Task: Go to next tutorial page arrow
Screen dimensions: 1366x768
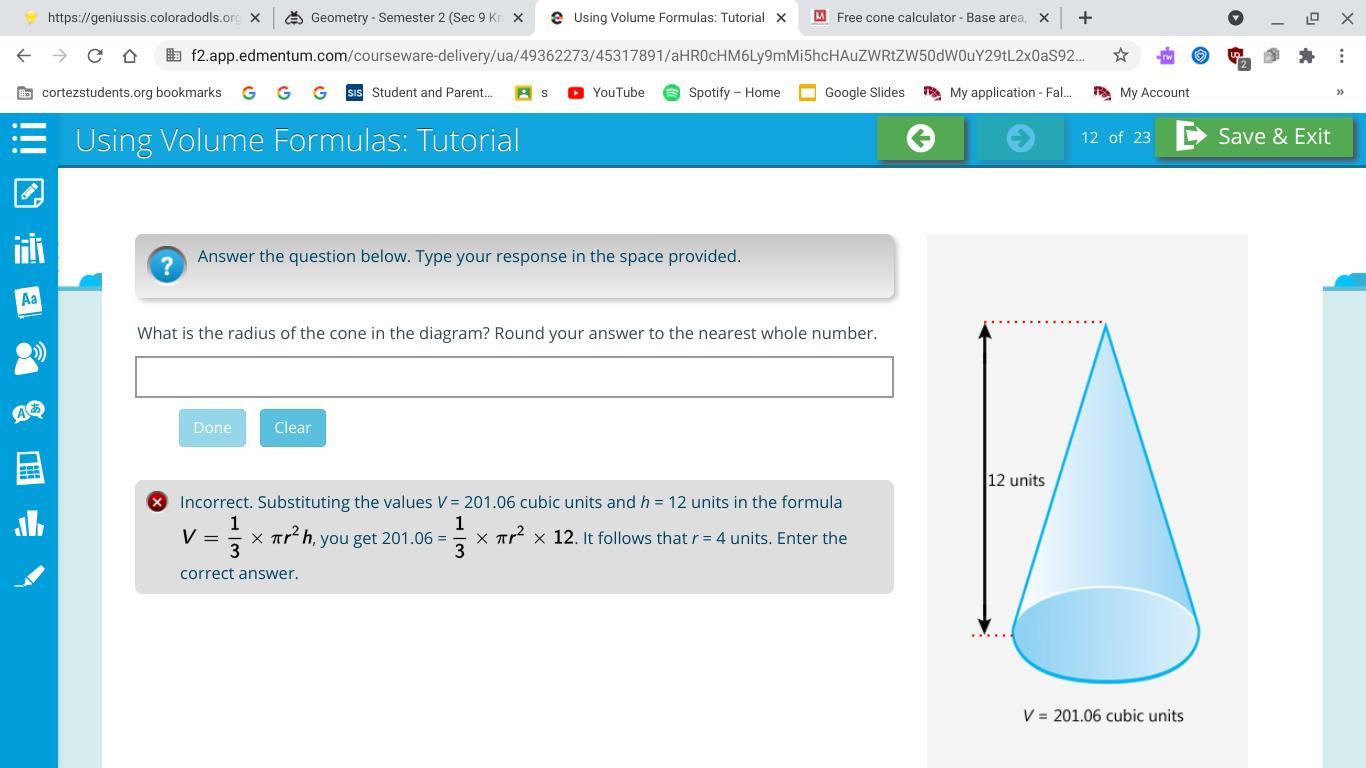Action: coord(1020,138)
